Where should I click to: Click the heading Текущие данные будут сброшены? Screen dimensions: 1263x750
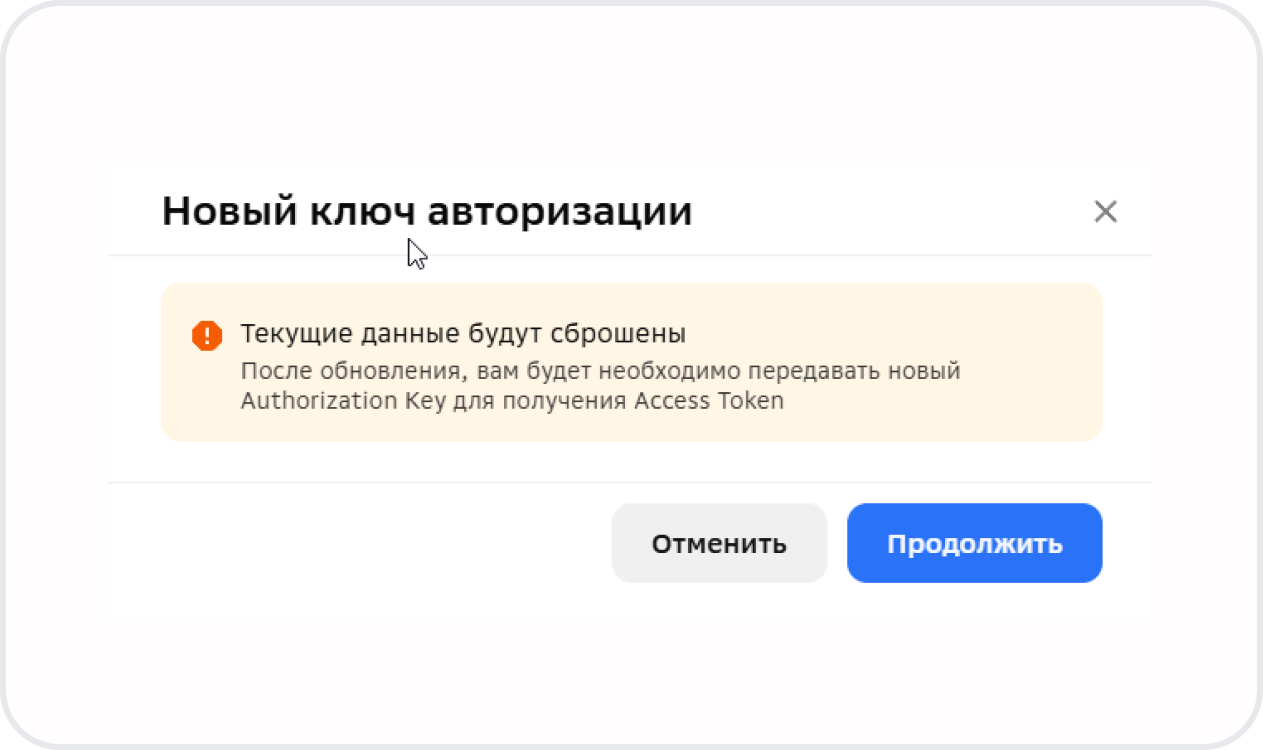[463, 333]
